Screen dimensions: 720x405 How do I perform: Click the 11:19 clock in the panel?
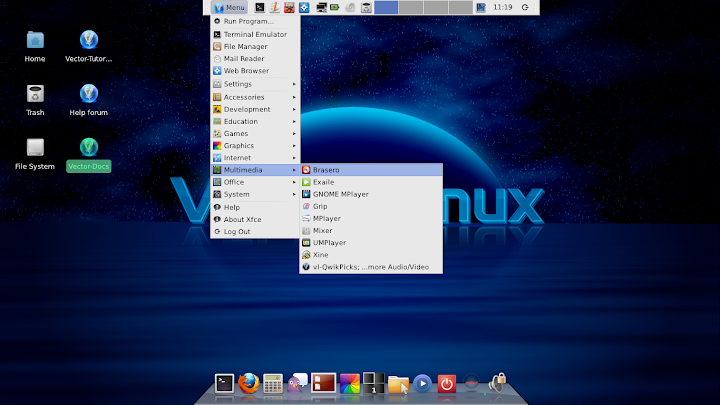coord(502,7)
